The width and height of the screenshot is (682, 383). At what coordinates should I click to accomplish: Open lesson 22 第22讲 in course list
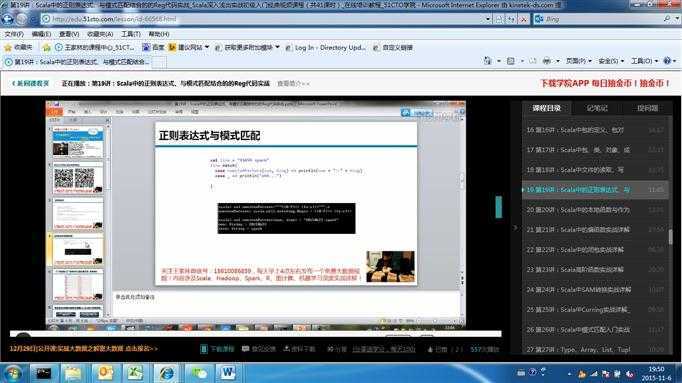(595, 250)
